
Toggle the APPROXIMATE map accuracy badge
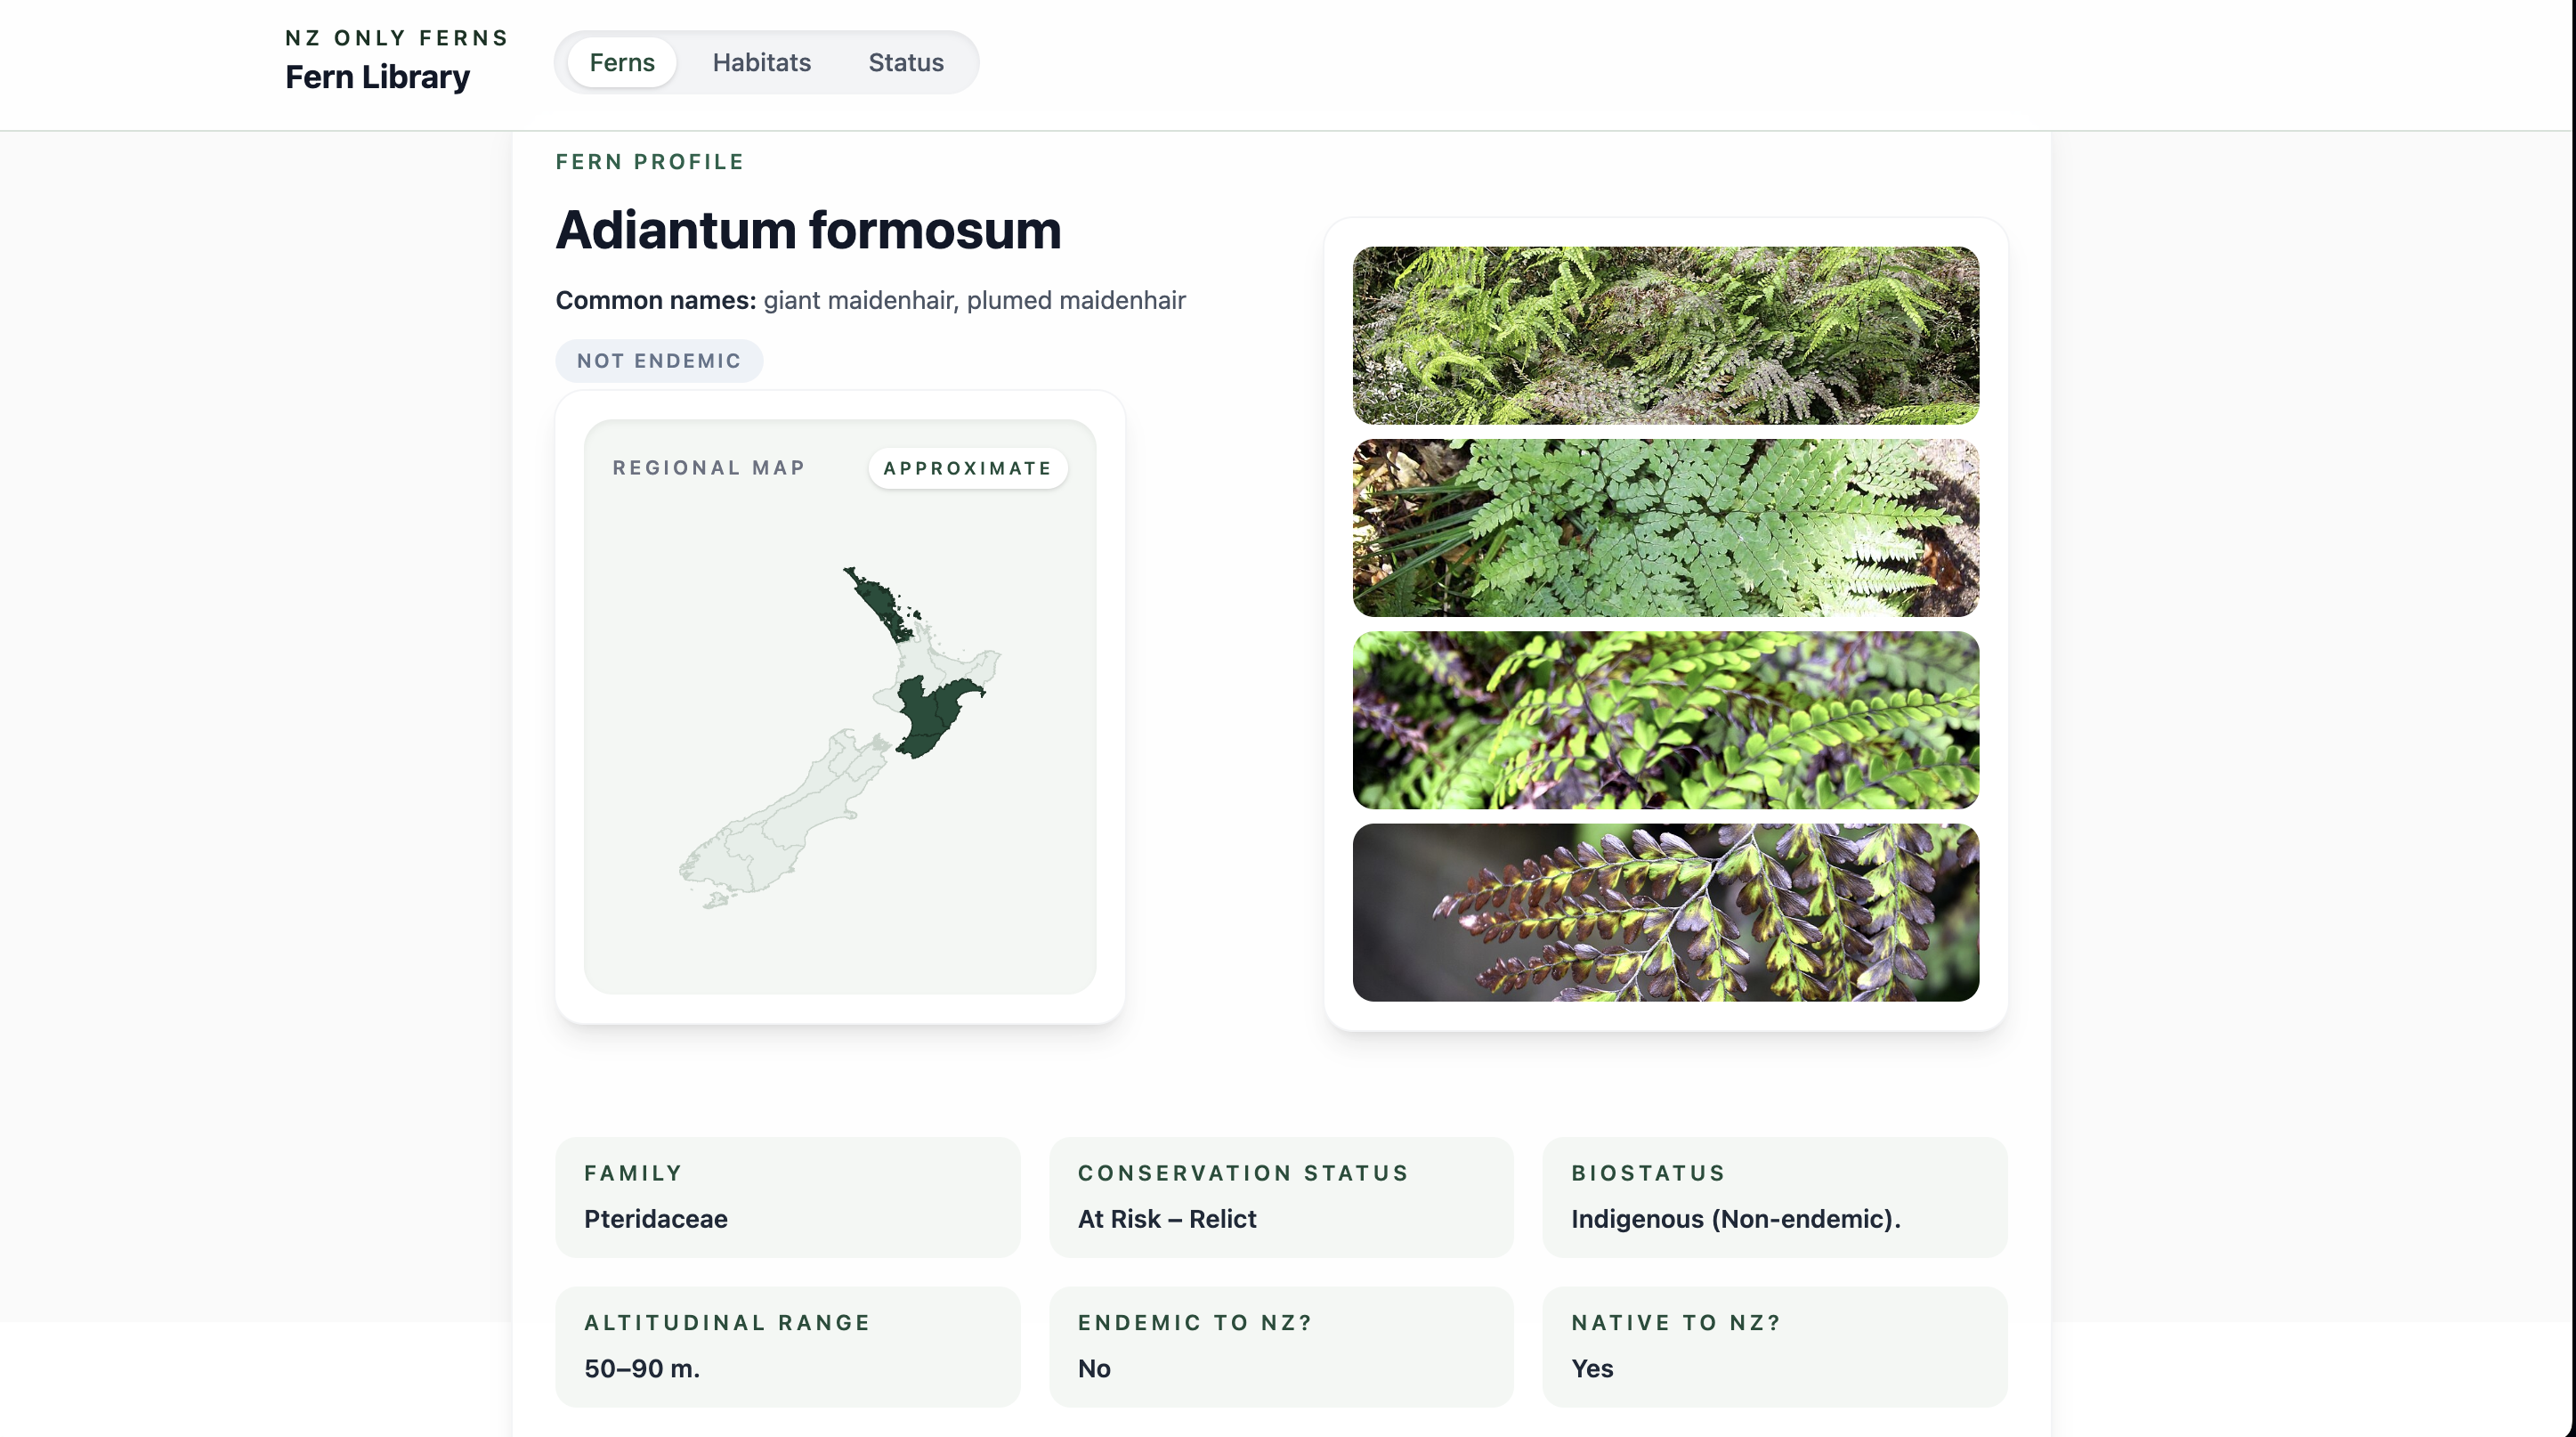coord(966,467)
